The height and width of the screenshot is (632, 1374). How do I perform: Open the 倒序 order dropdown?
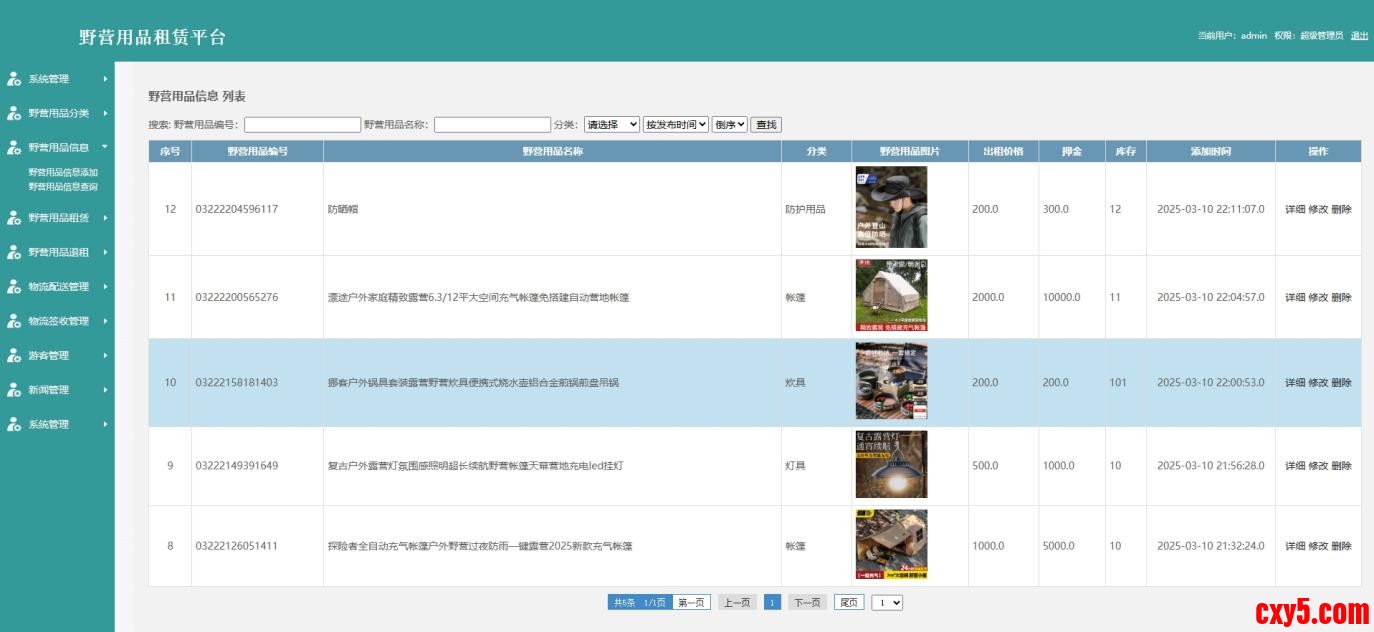pos(729,125)
